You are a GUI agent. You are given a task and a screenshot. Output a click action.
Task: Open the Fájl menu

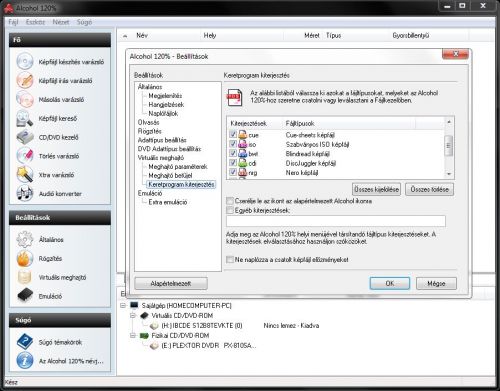coord(13,22)
